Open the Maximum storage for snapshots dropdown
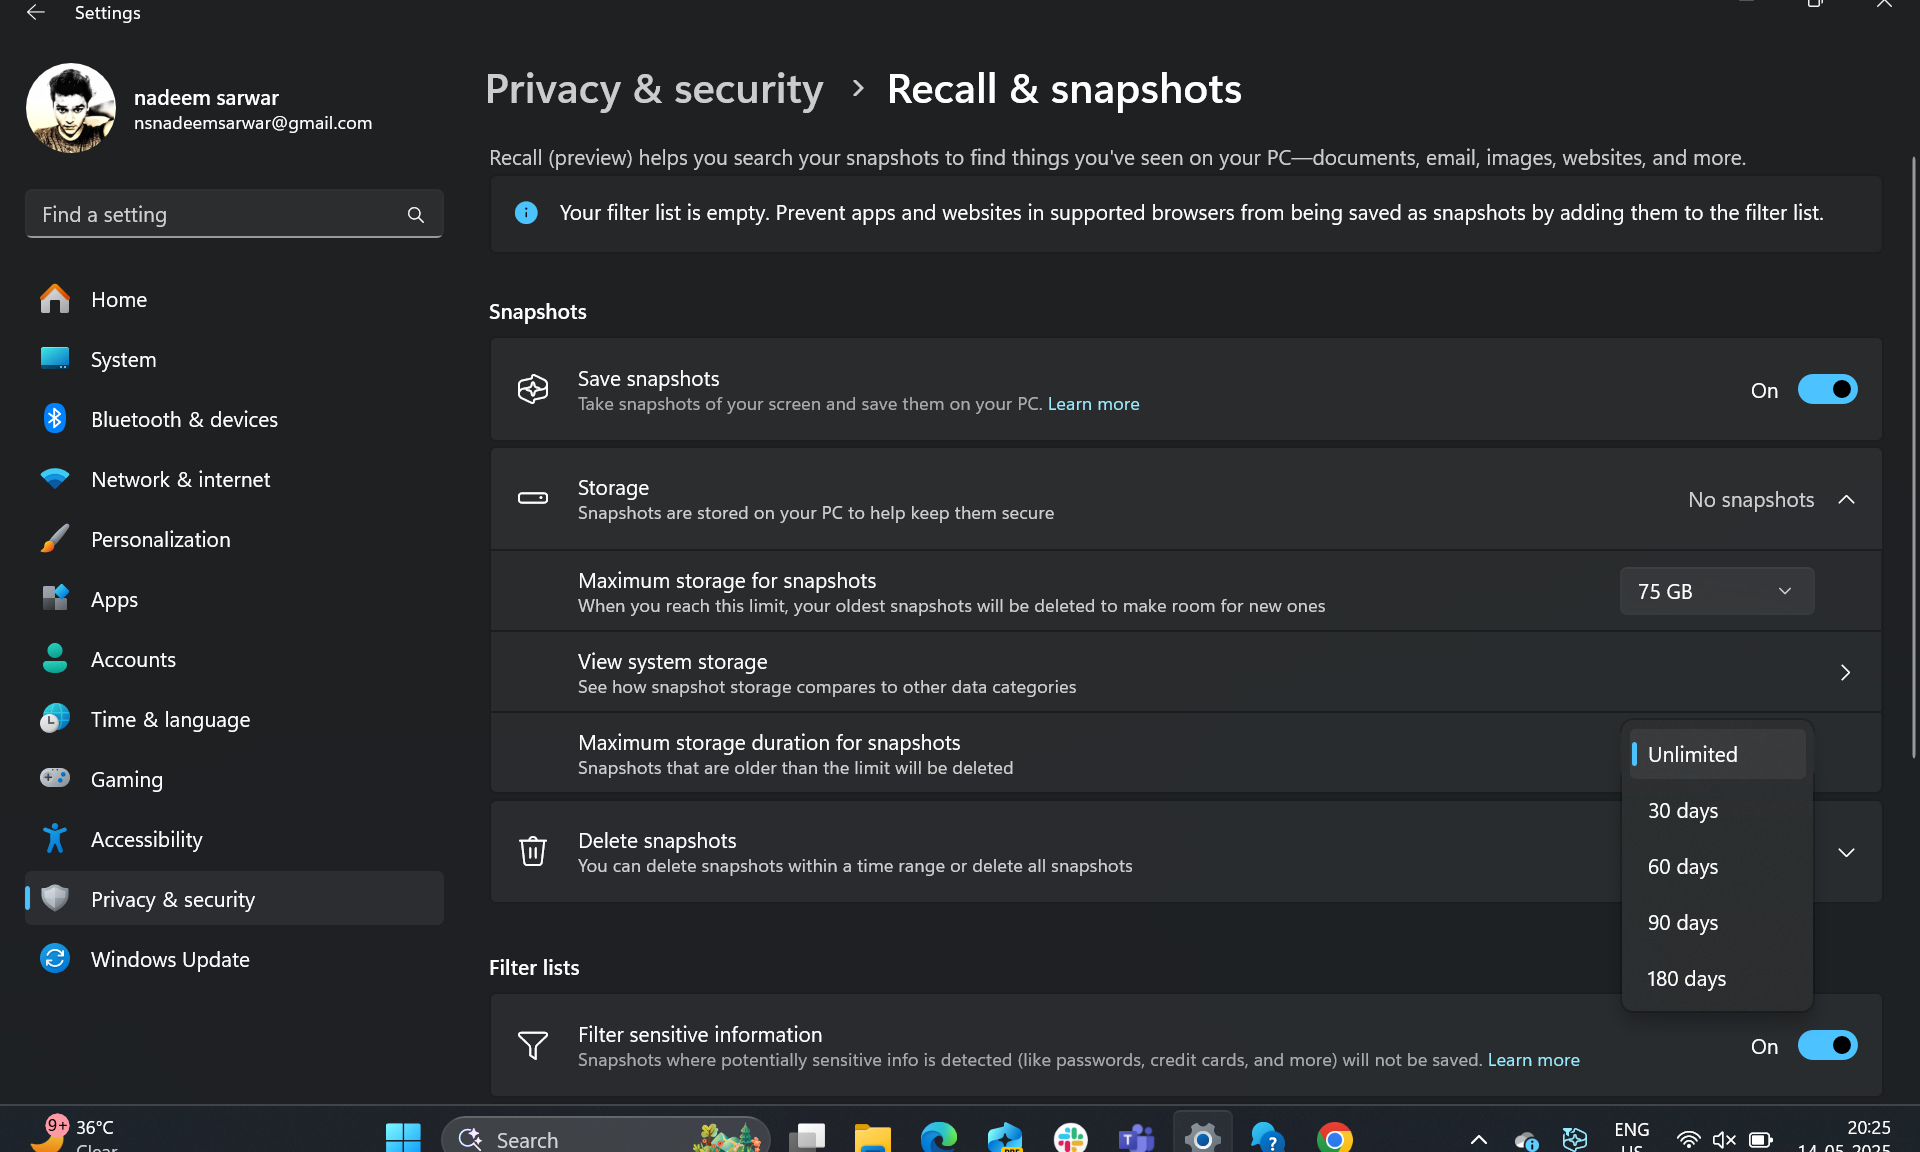 click(x=1716, y=590)
